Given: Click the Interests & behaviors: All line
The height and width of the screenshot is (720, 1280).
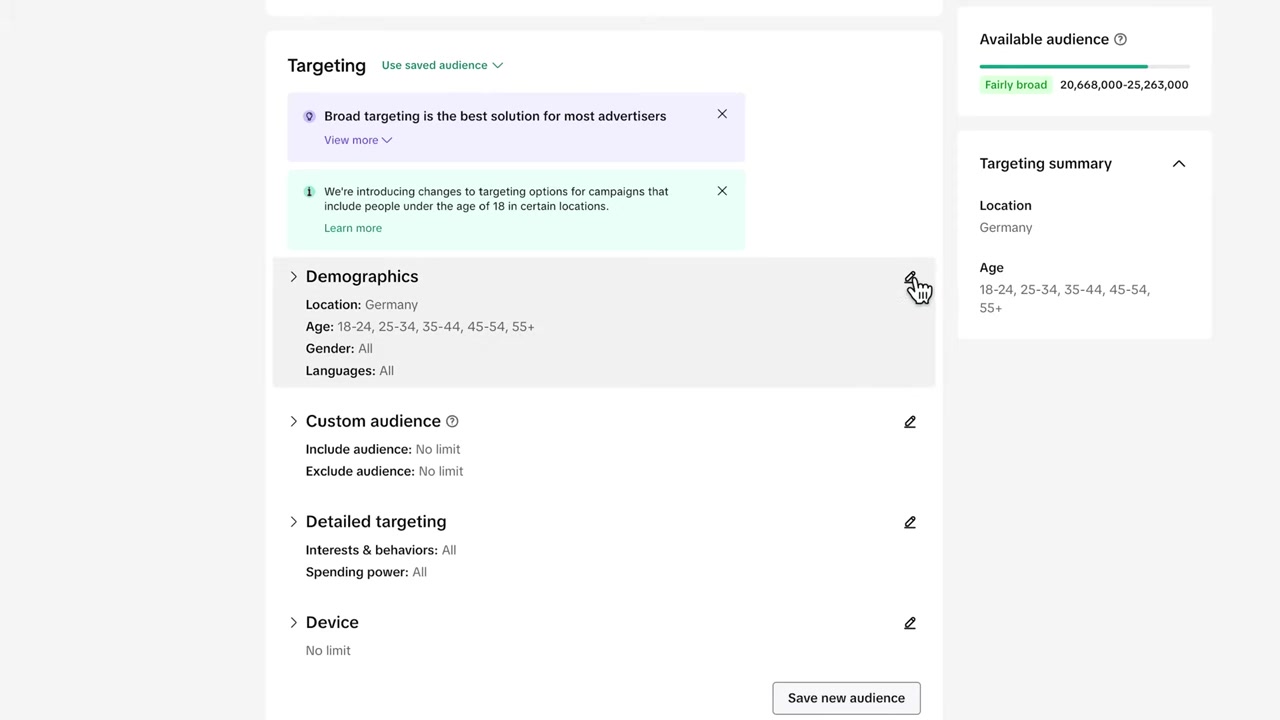Looking at the screenshot, I should tap(381, 550).
